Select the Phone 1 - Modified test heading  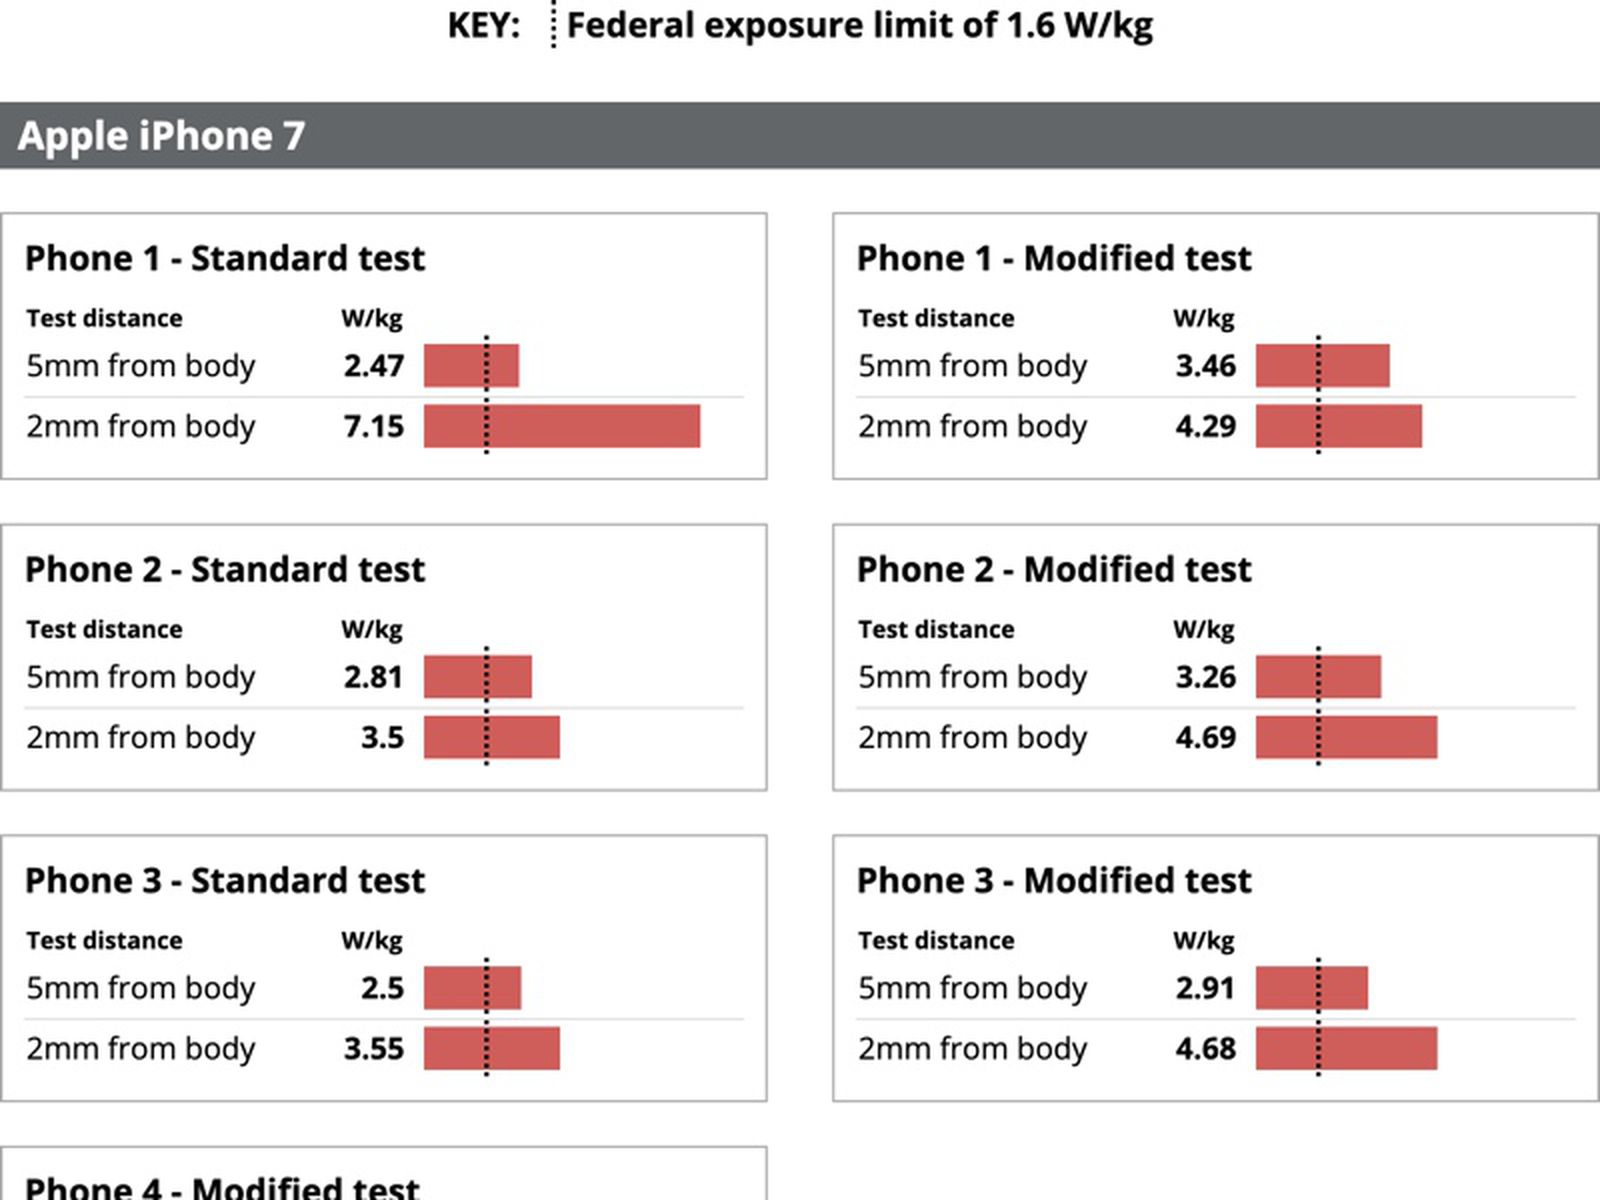coord(1054,258)
